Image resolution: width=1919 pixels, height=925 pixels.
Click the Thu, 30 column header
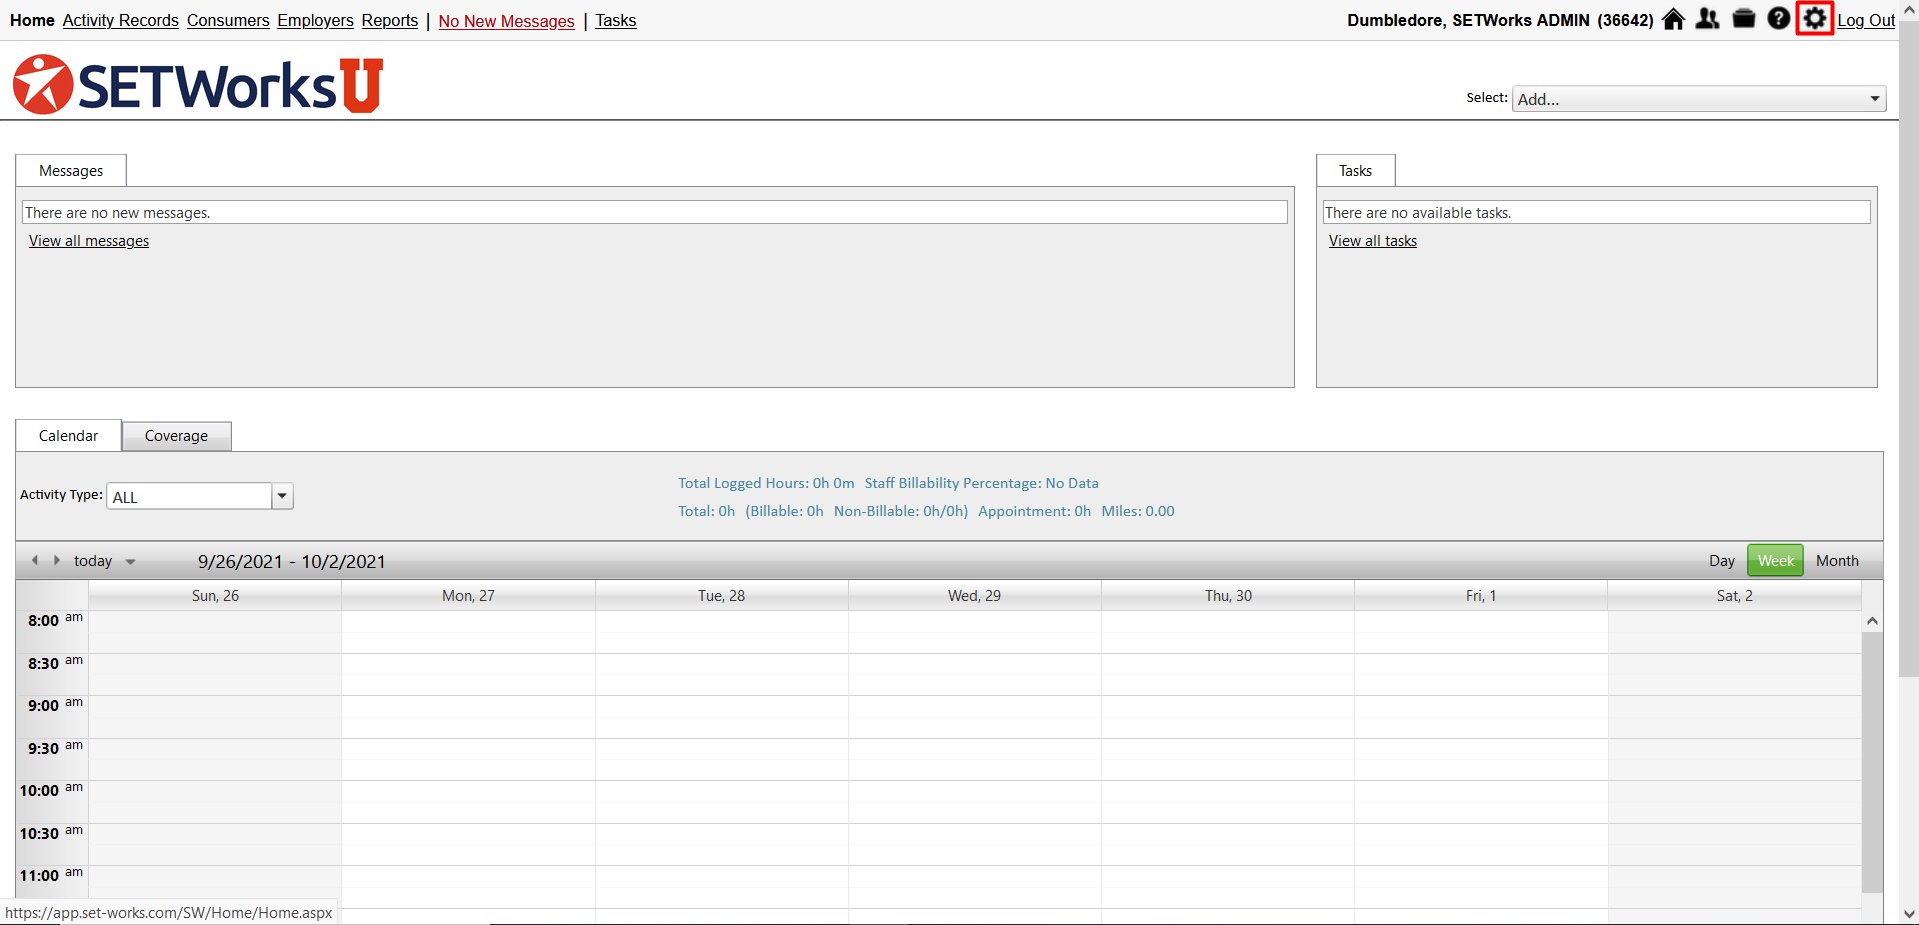[x=1228, y=596]
